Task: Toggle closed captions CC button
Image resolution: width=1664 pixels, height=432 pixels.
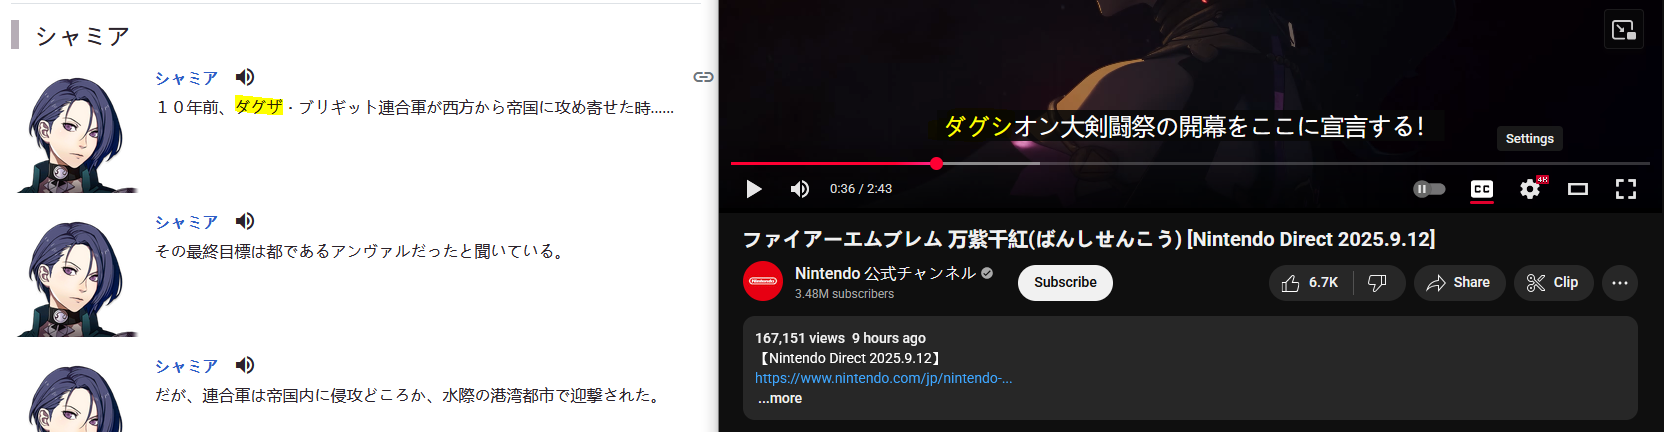Action: coord(1482,189)
